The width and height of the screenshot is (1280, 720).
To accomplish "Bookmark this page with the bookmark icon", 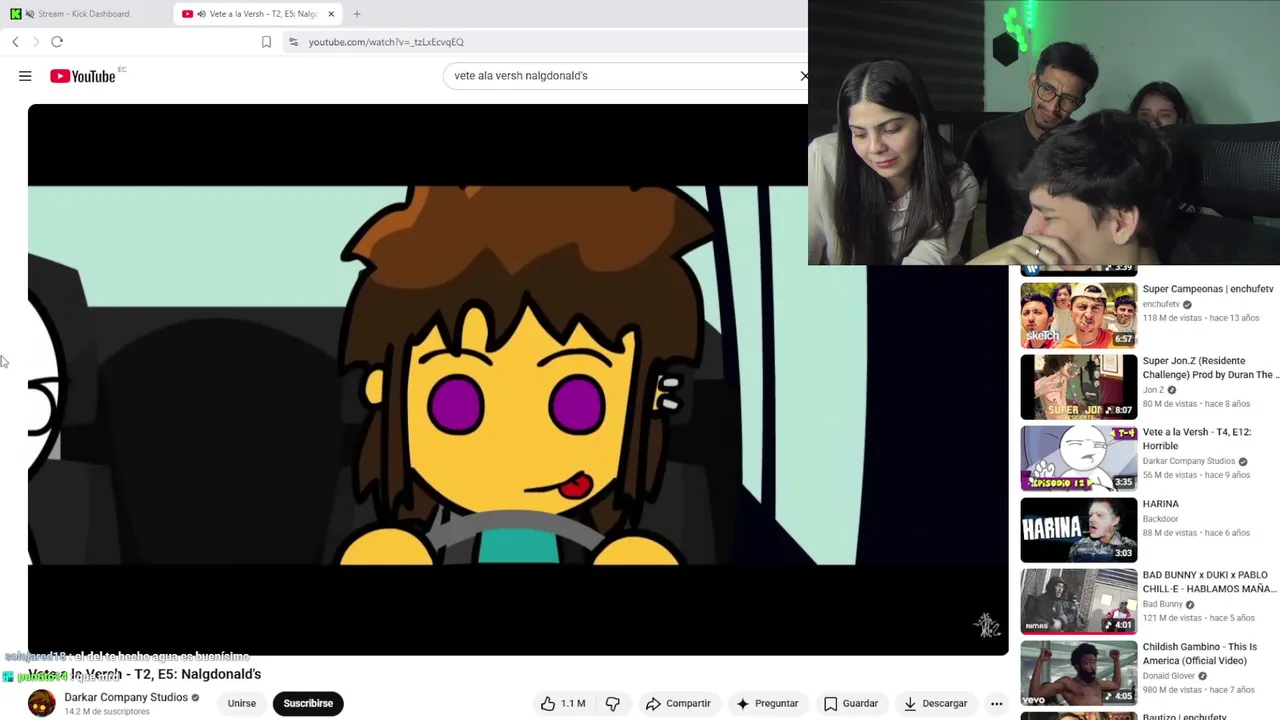I will coord(266,42).
